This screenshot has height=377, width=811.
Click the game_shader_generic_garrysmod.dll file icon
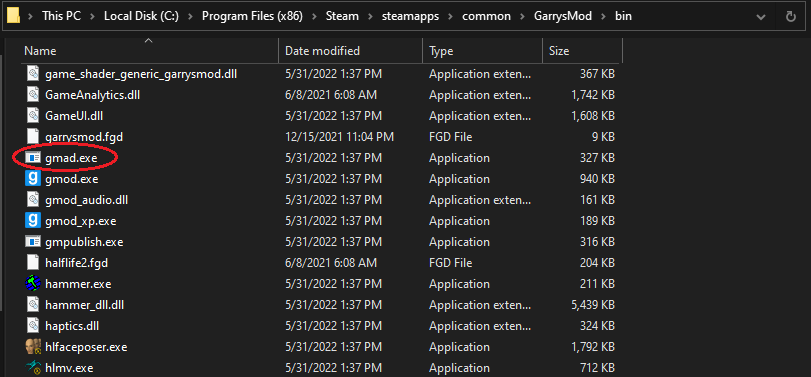click(x=33, y=74)
